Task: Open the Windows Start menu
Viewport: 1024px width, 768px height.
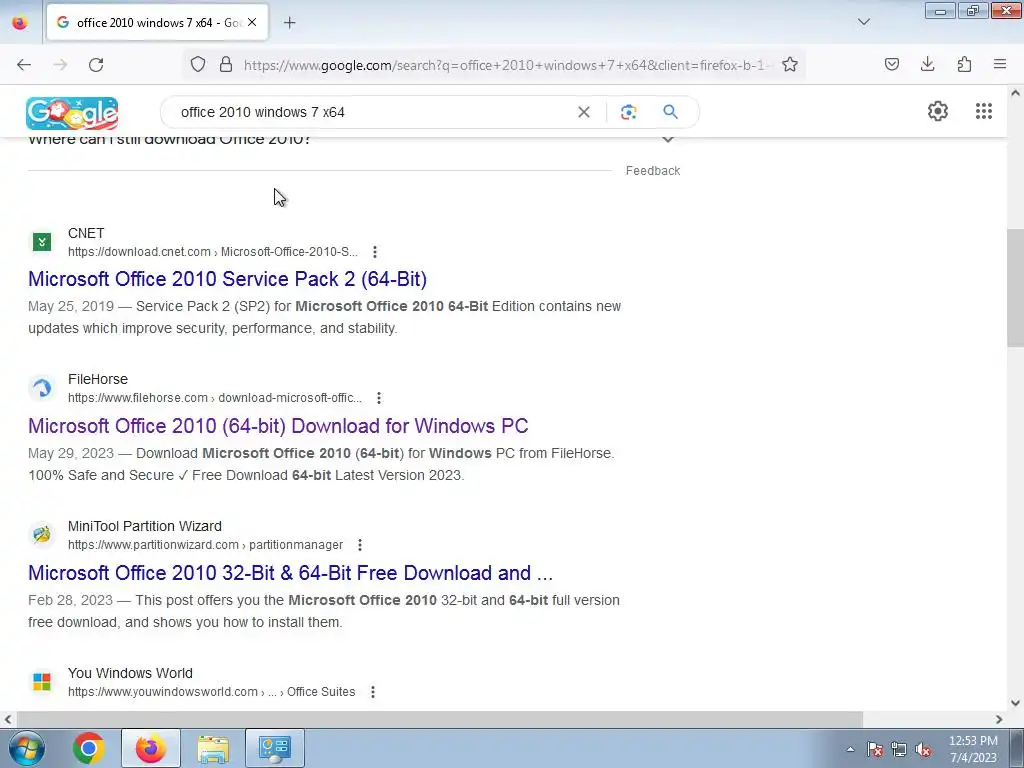Action: coord(27,748)
